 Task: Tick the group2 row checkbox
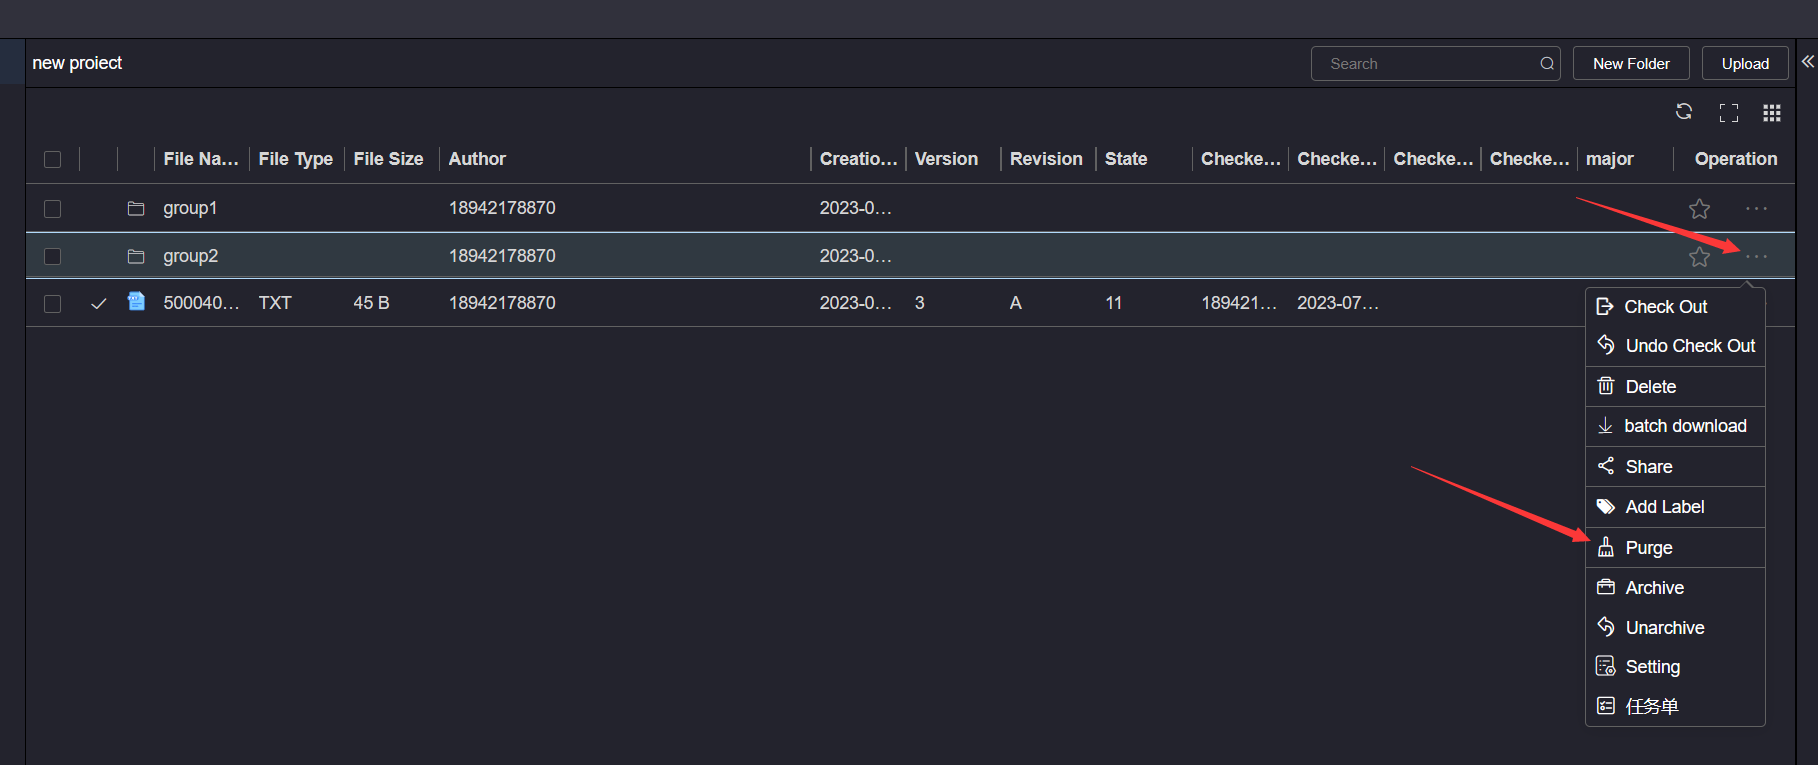point(53,257)
